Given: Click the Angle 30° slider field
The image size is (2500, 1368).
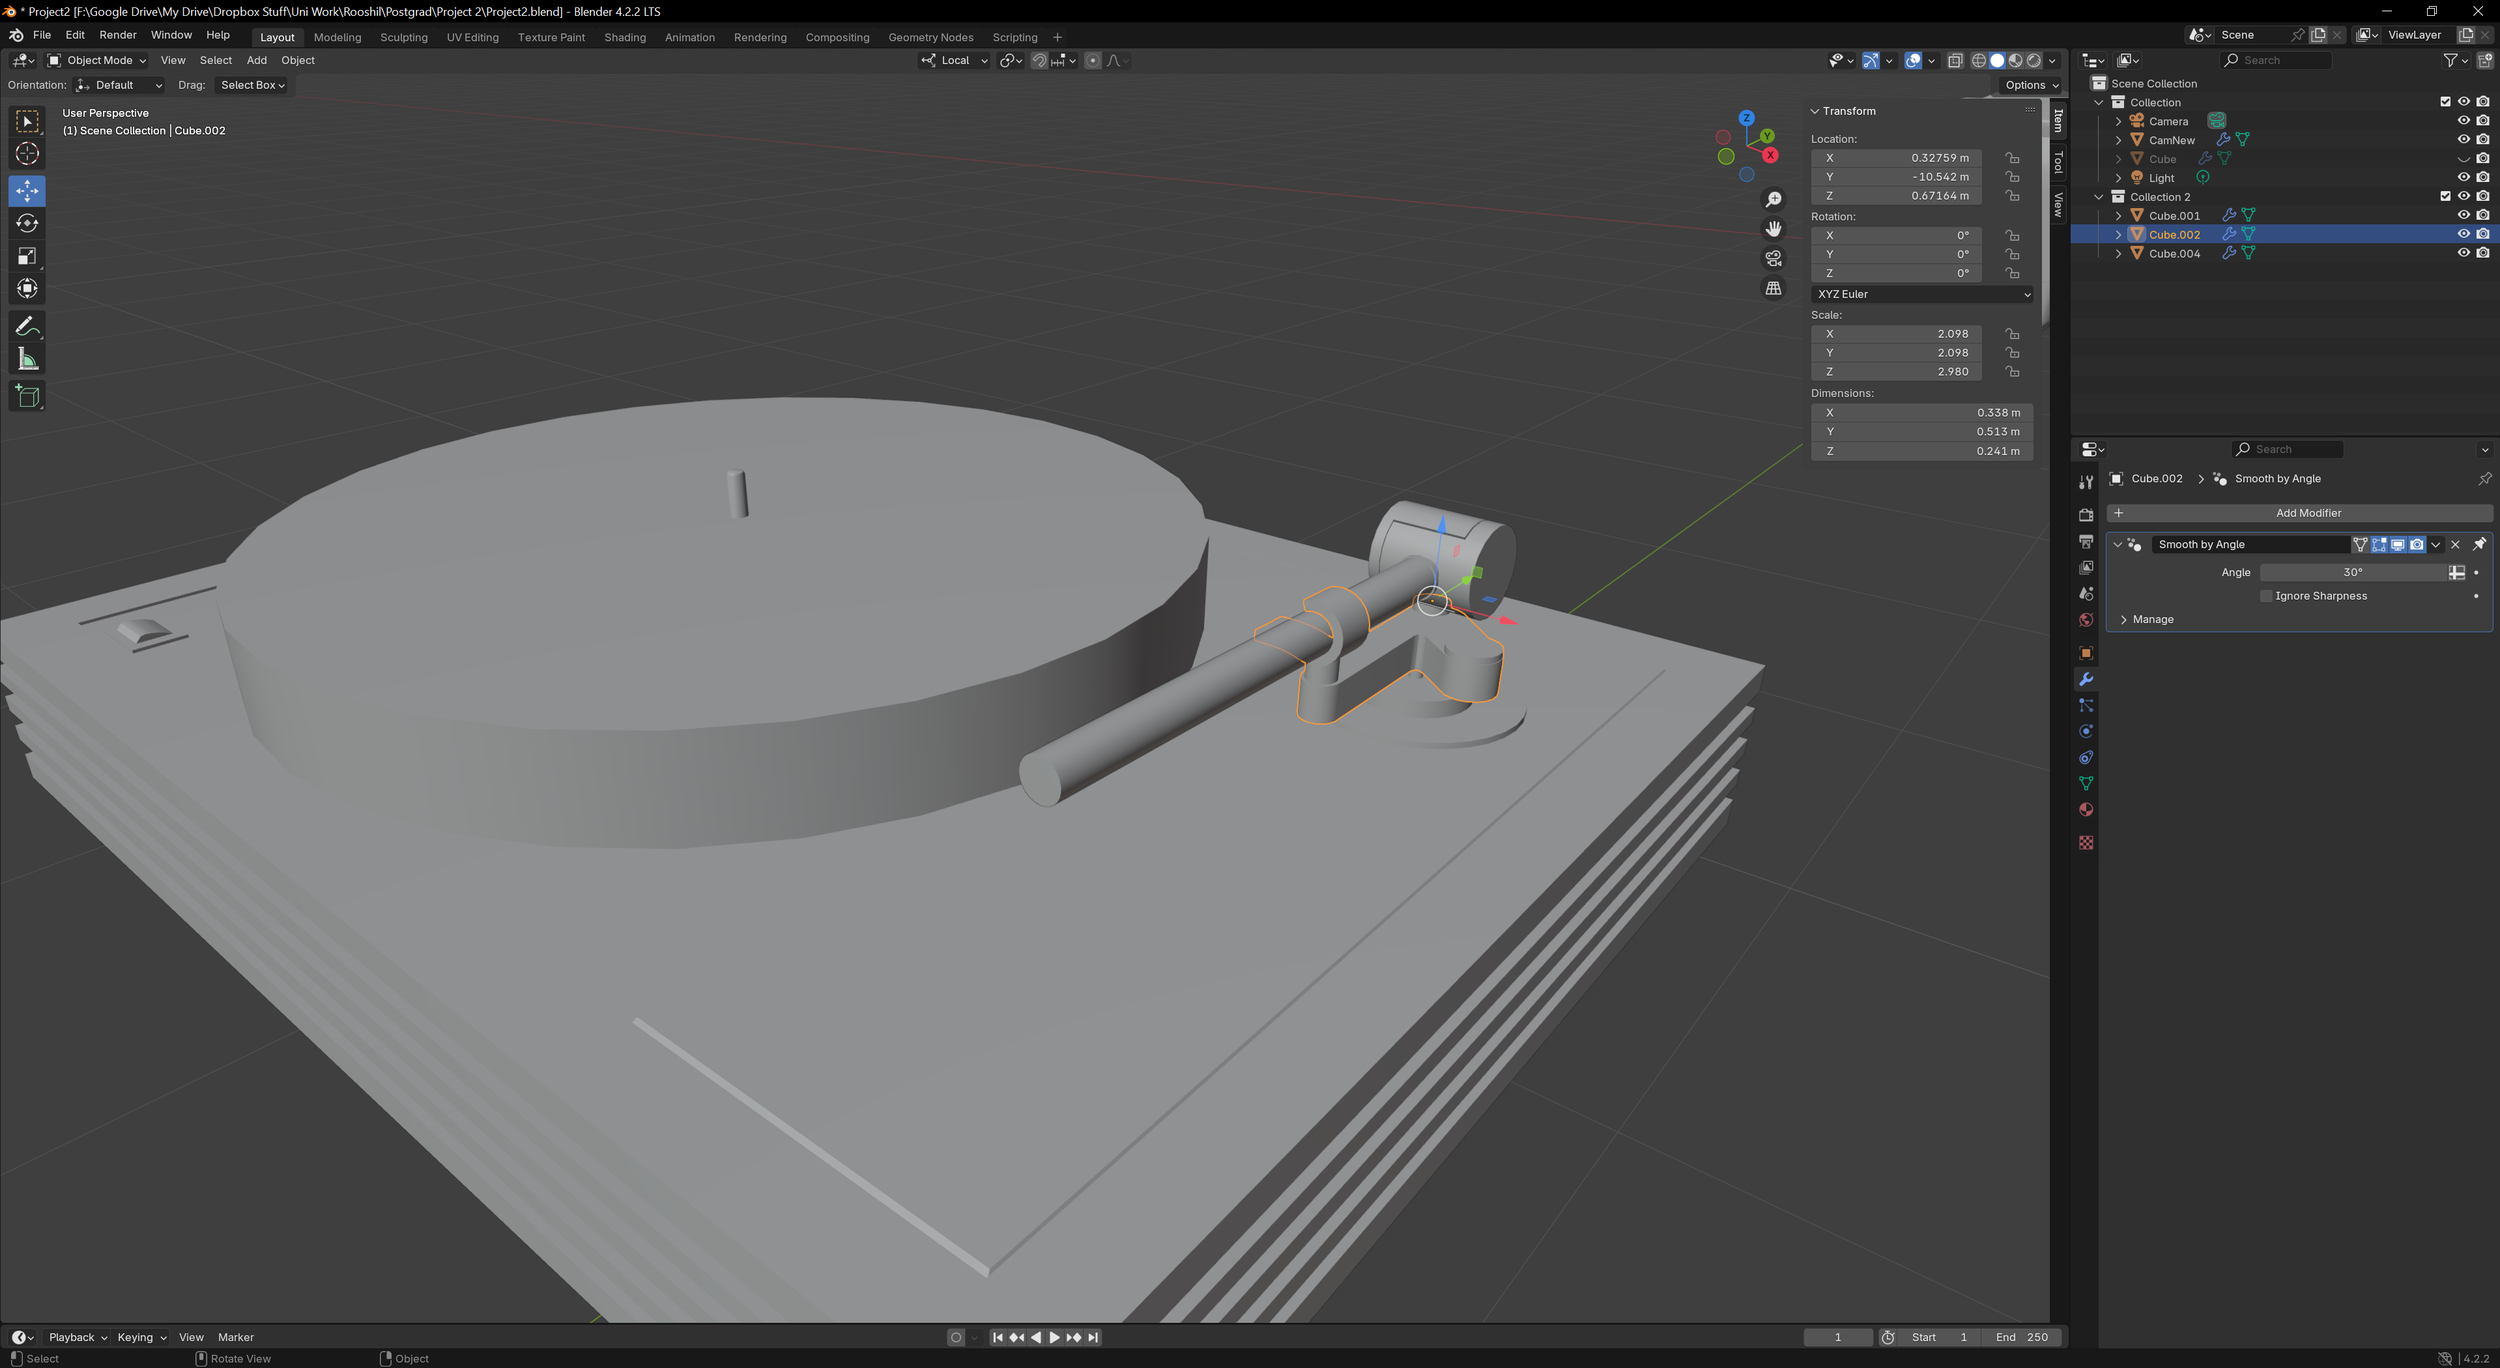Looking at the screenshot, I should click(x=2352, y=572).
